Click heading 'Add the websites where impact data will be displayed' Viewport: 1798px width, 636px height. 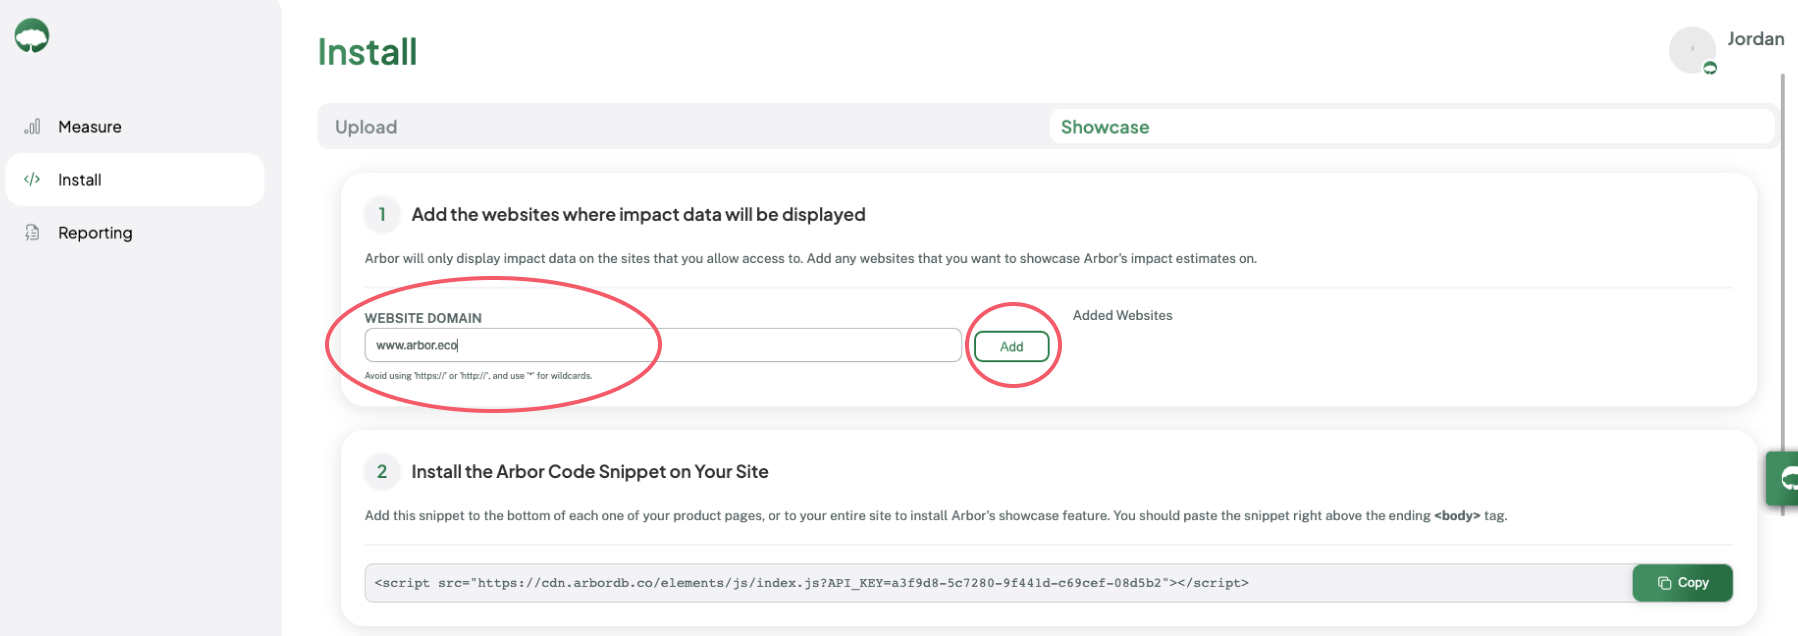pyautogui.click(x=638, y=214)
